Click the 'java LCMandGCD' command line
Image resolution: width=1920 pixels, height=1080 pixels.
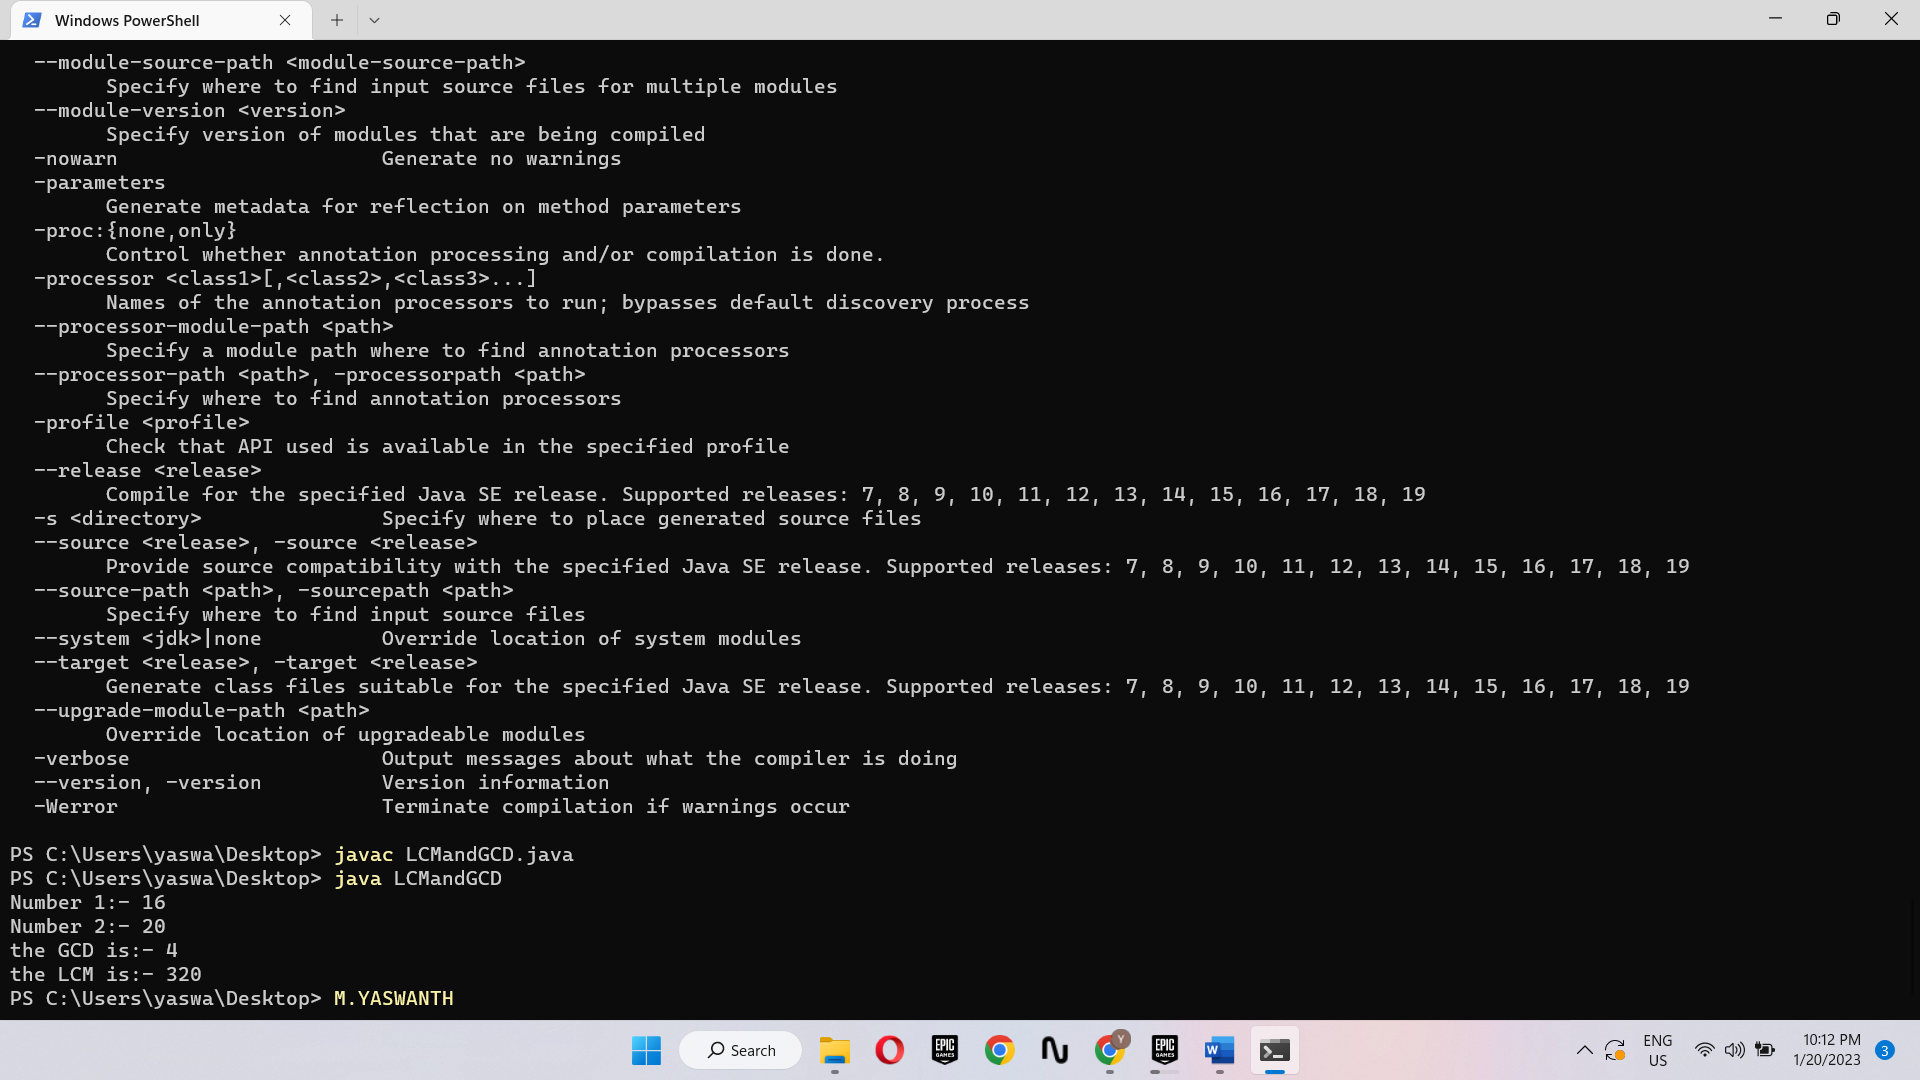pyautogui.click(x=256, y=879)
